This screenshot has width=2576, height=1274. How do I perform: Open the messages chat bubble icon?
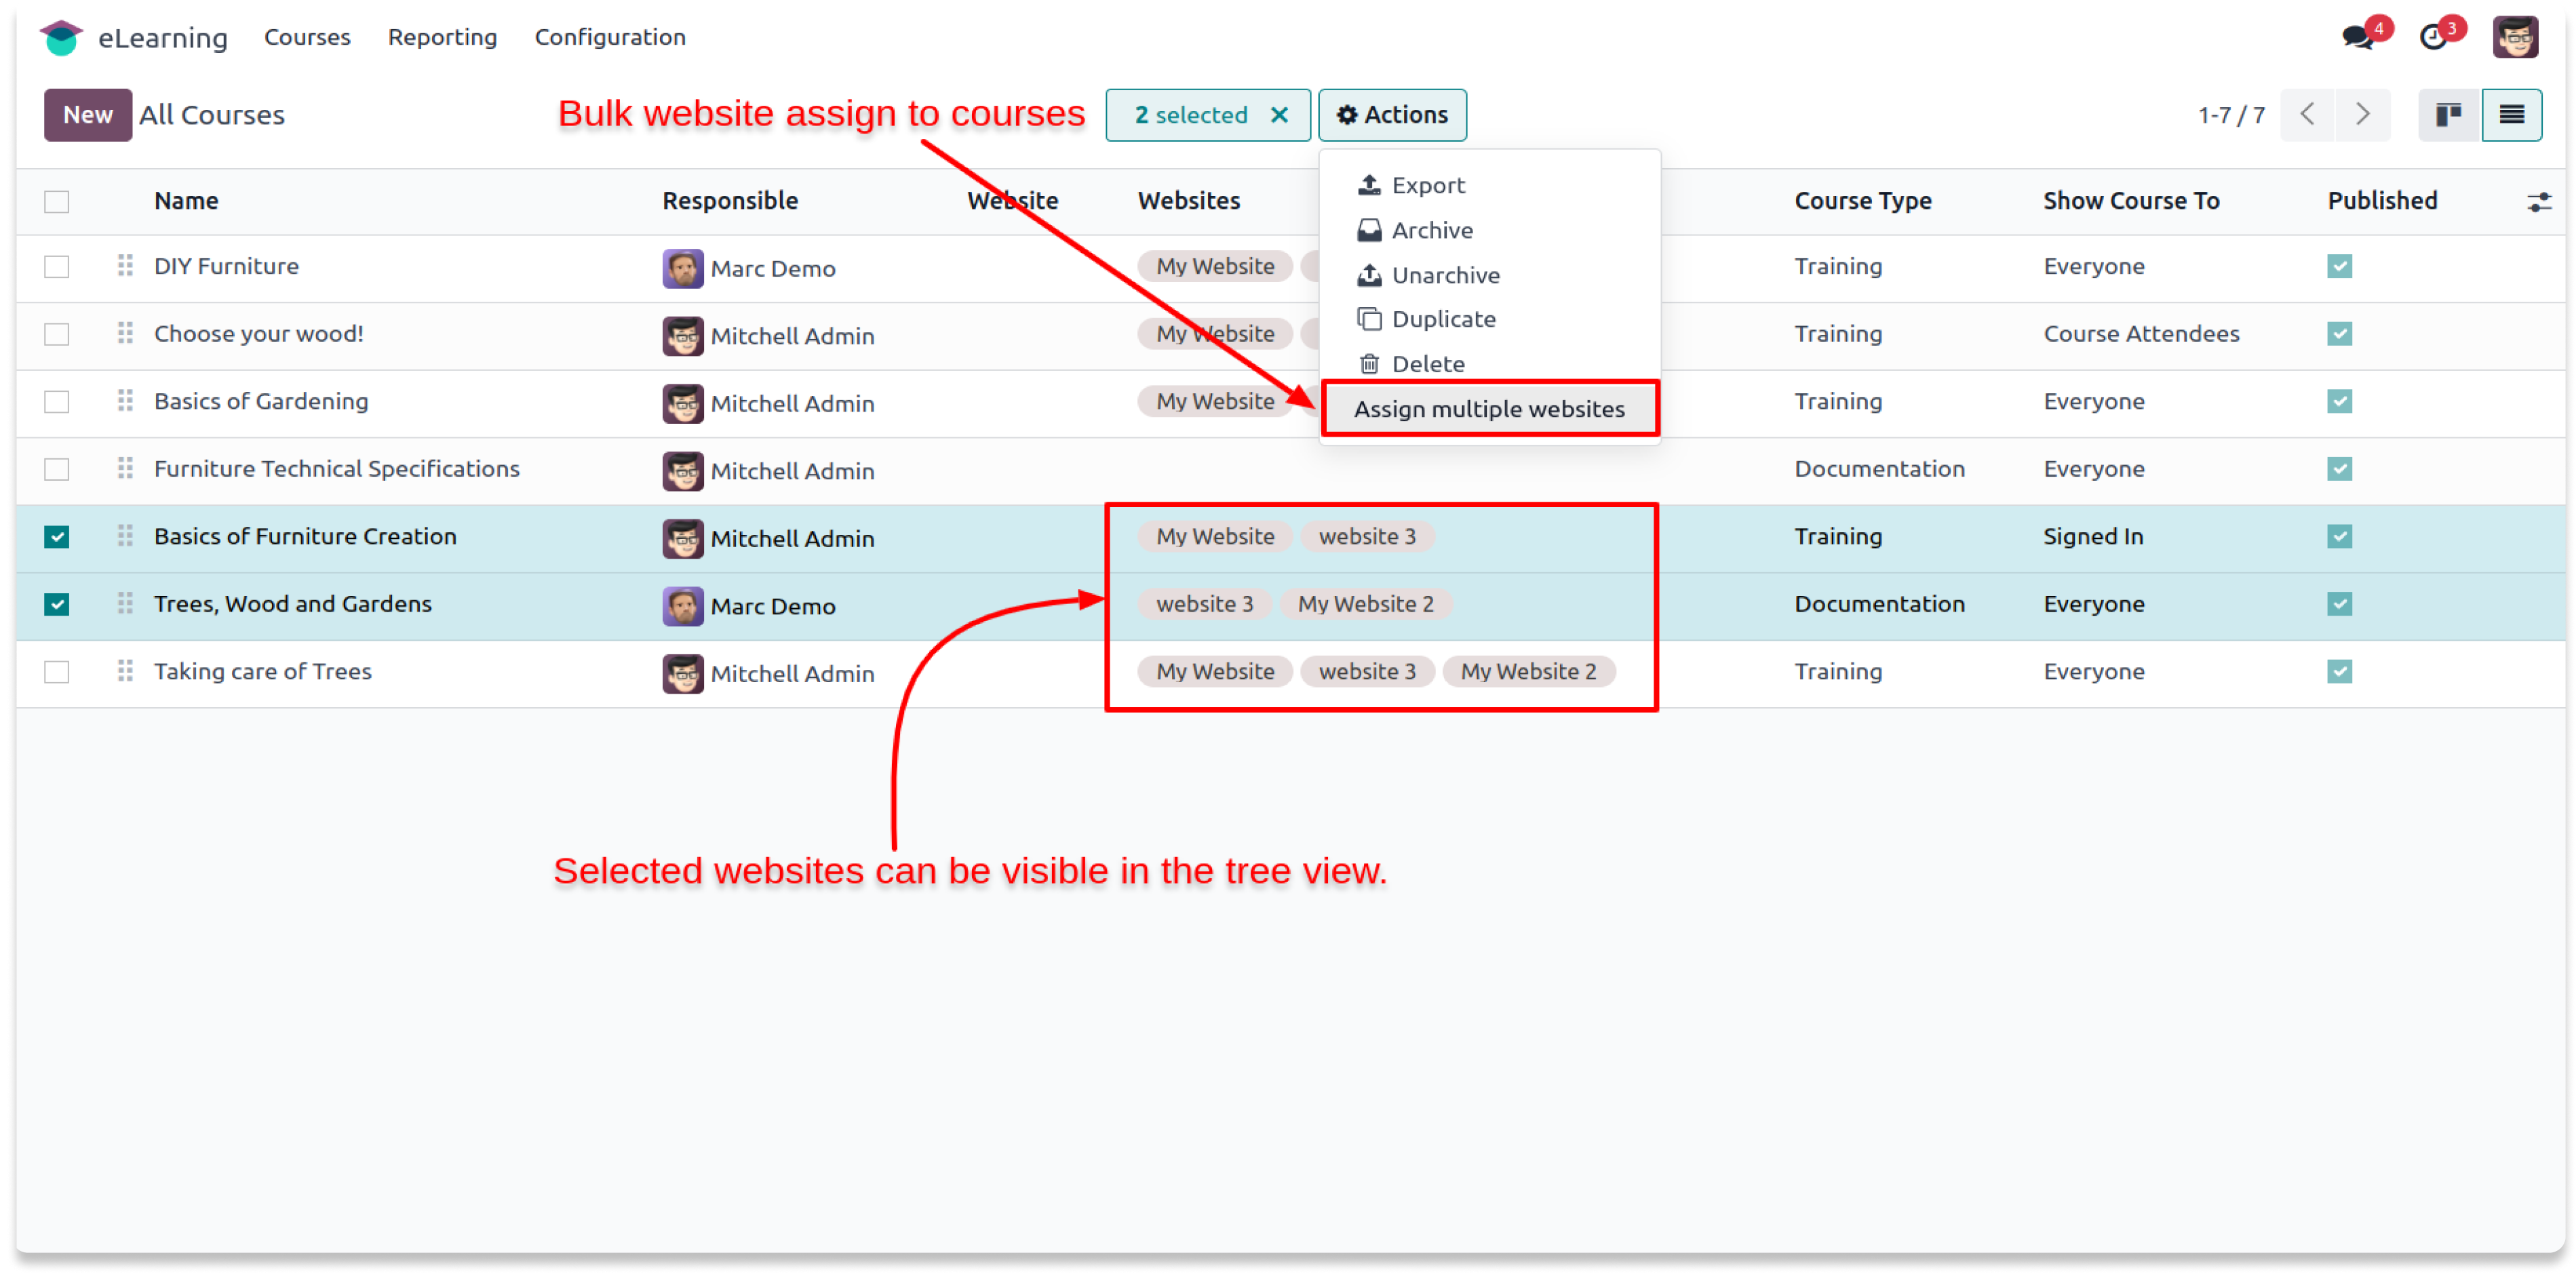tap(2357, 37)
